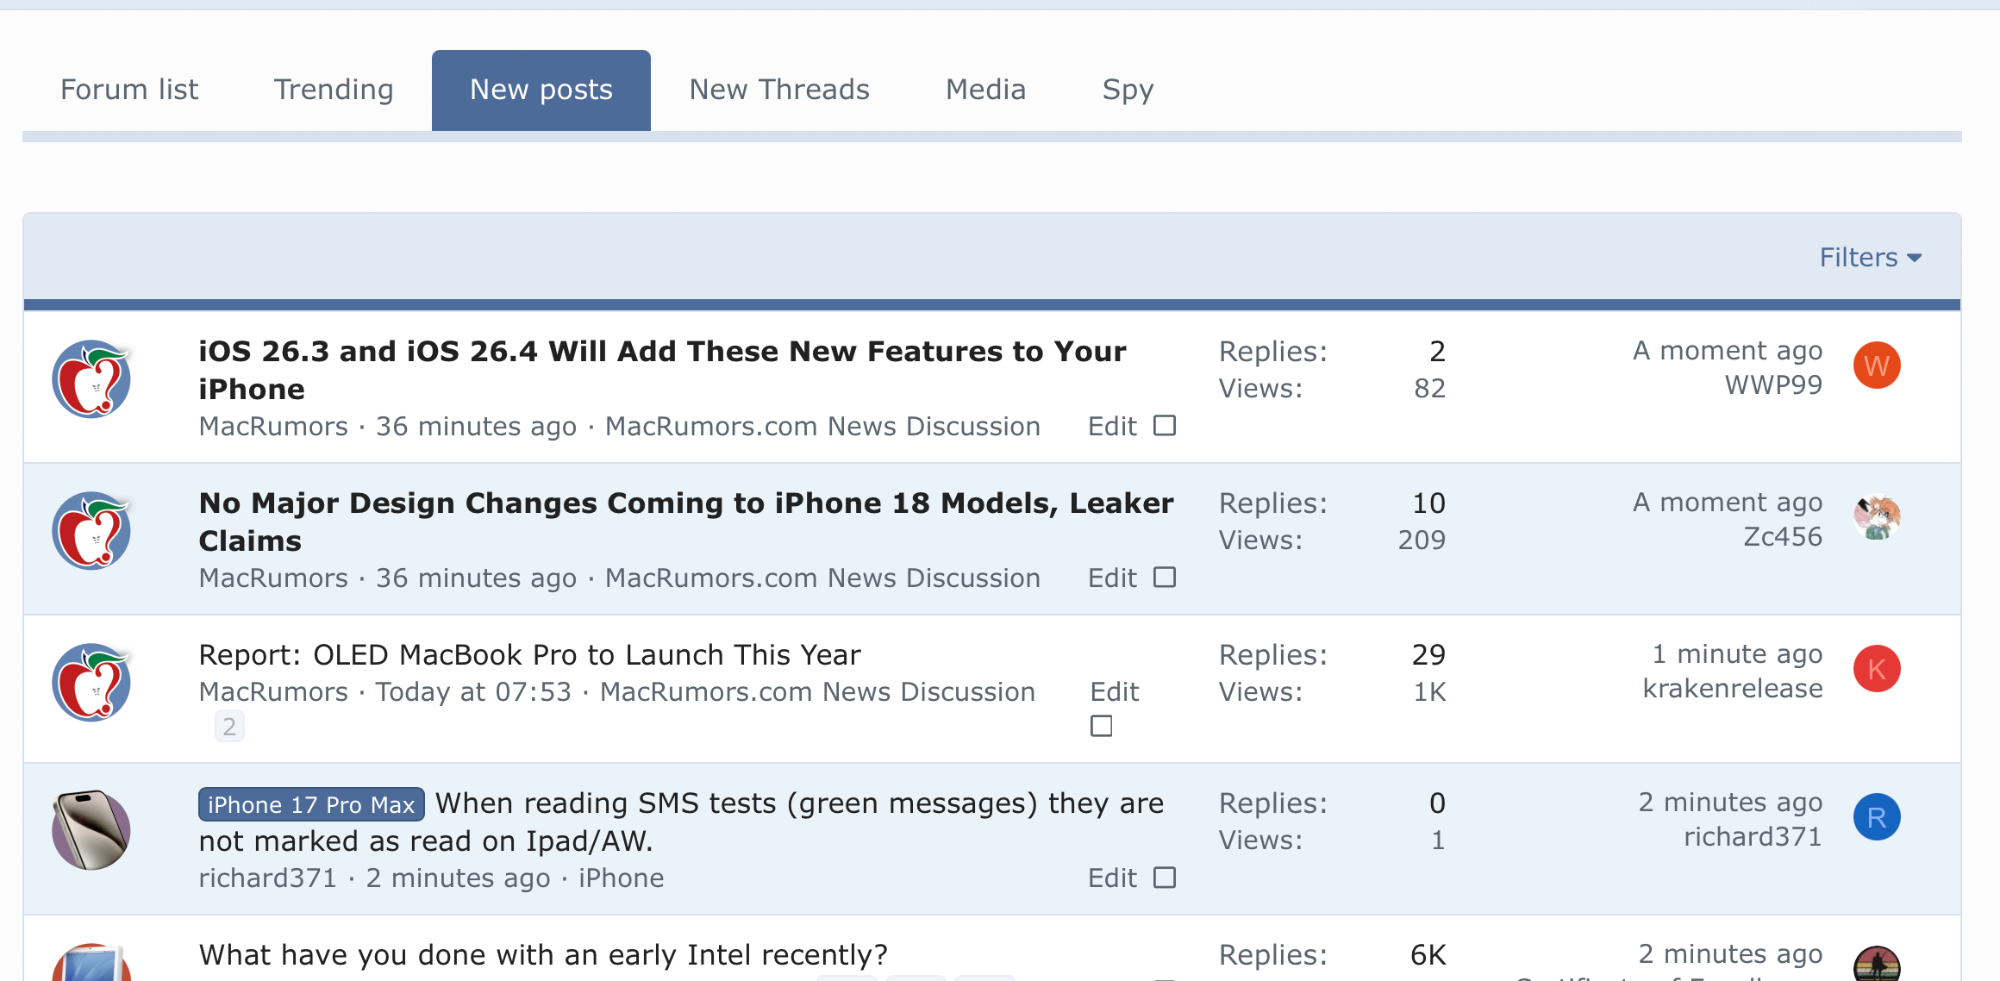This screenshot has height=981, width=2000.
Task: Switch to the Trending tab
Action: (x=333, y=90)
